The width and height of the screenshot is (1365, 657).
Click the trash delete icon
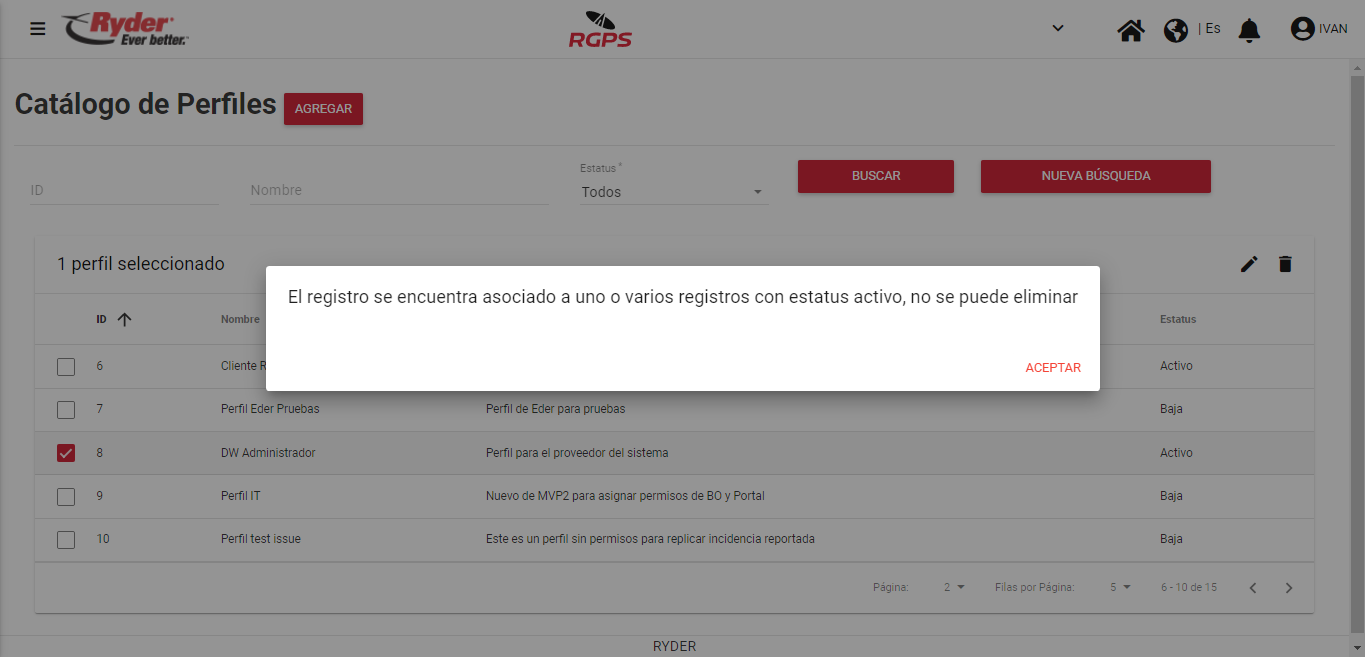point(1285,264)
